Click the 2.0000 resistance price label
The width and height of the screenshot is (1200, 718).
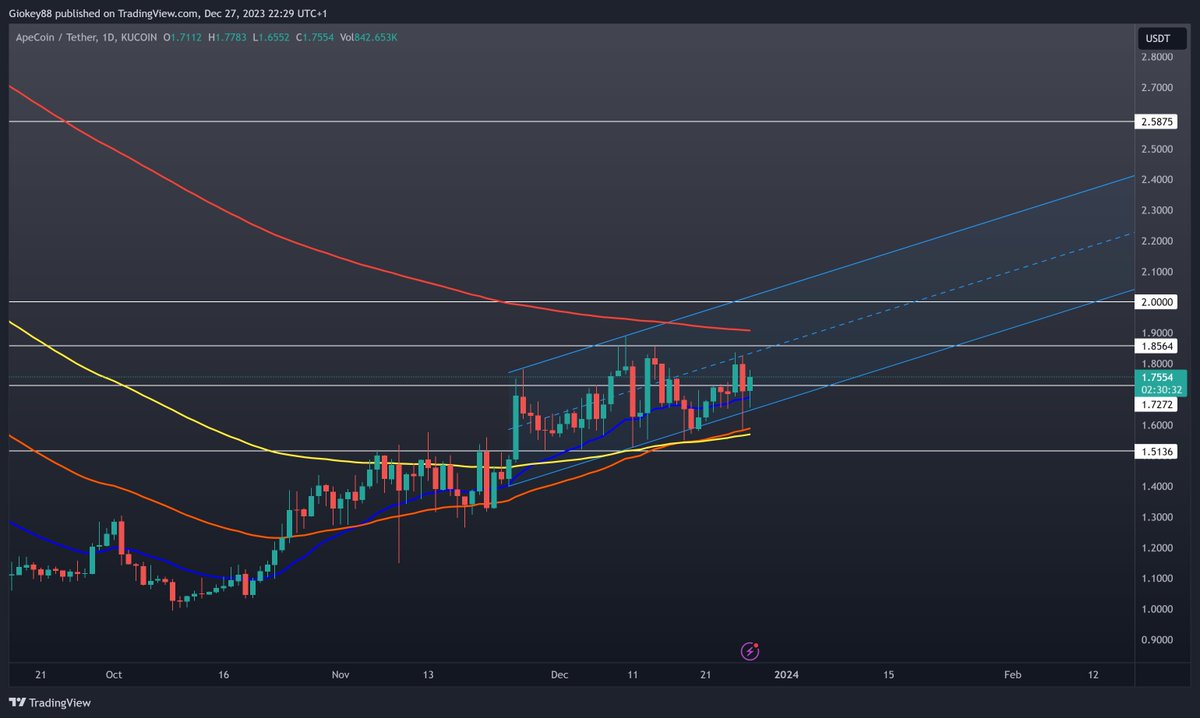(1157, 301)
